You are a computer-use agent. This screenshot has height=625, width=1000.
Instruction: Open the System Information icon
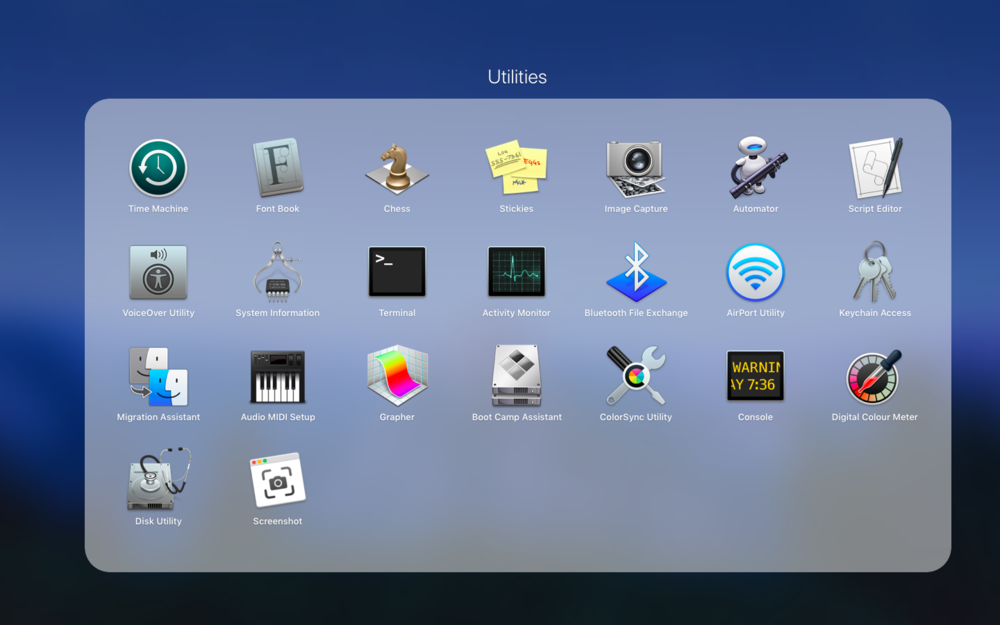(x=277, y=272)
